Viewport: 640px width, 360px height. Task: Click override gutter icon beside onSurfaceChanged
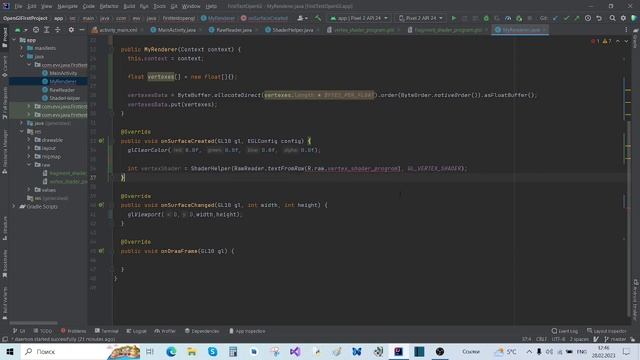(101, 205)
